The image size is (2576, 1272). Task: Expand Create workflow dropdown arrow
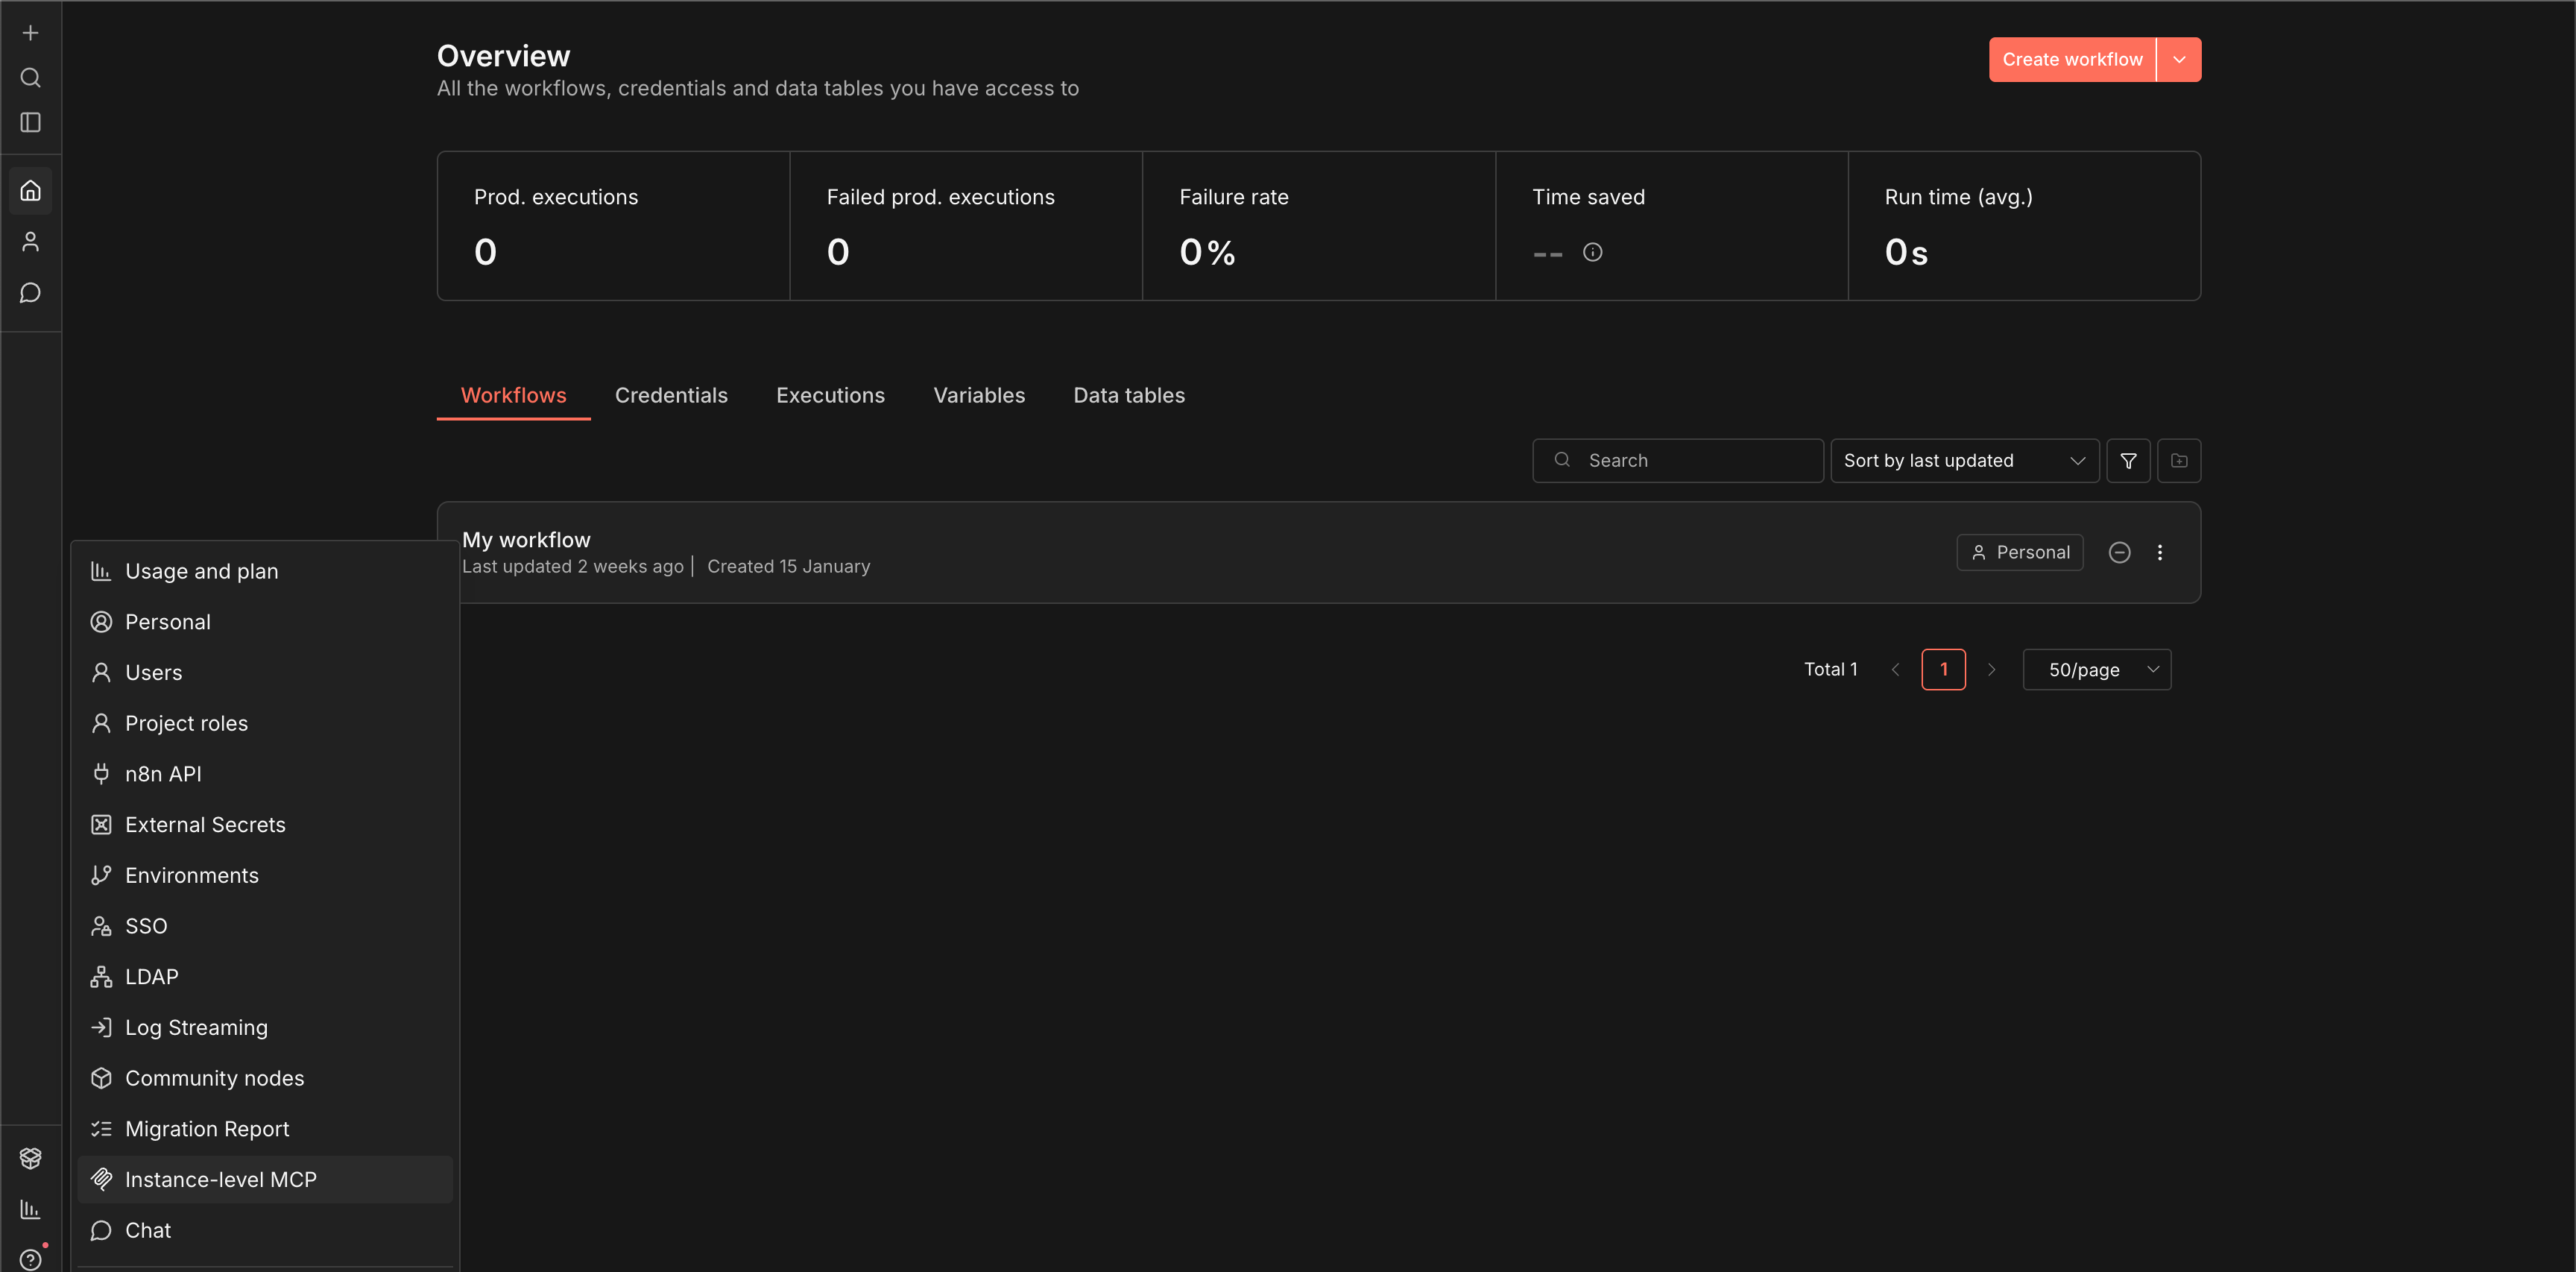coord(2179,60)
